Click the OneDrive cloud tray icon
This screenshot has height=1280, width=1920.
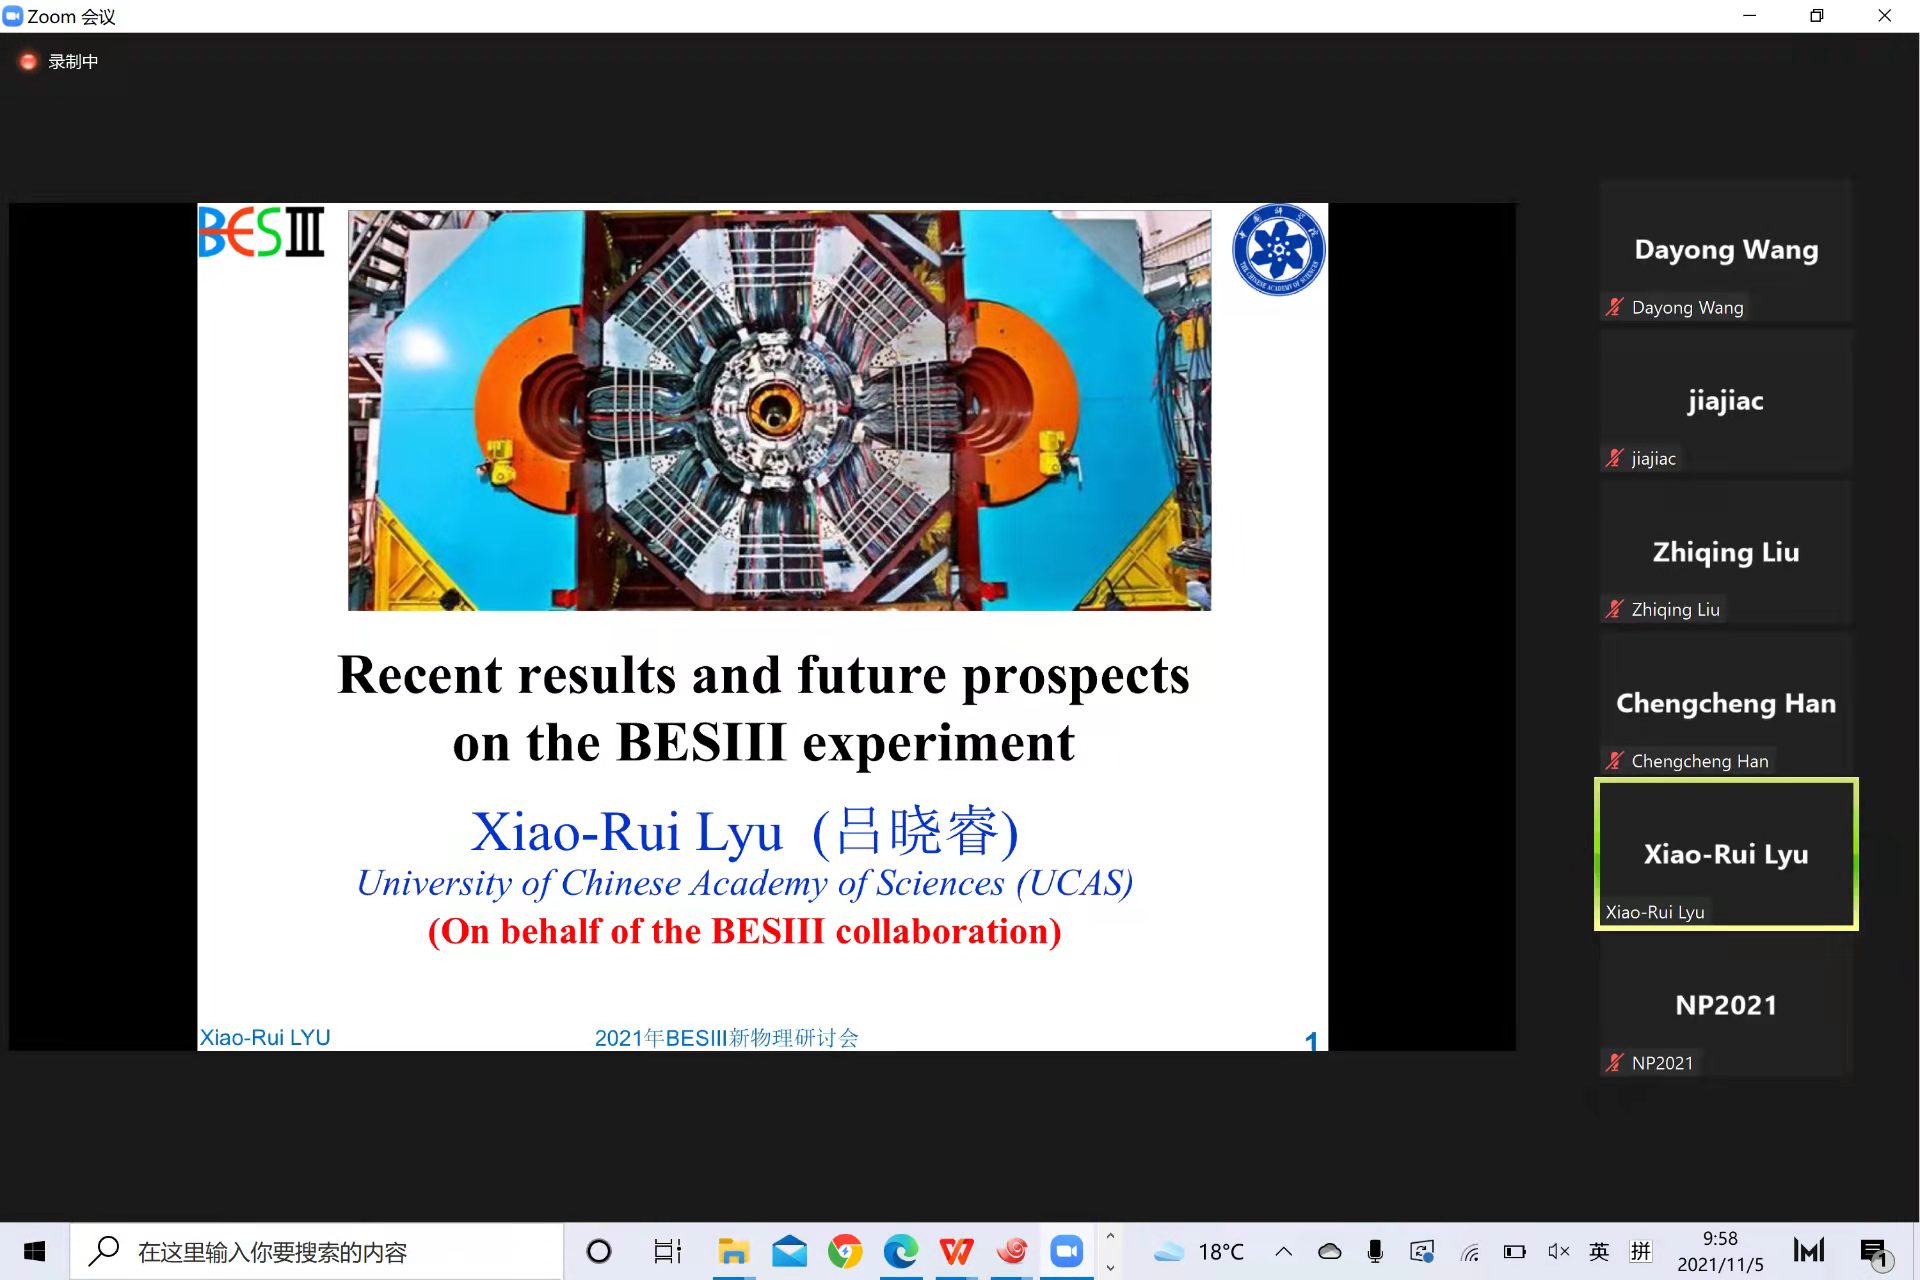1330,1251
